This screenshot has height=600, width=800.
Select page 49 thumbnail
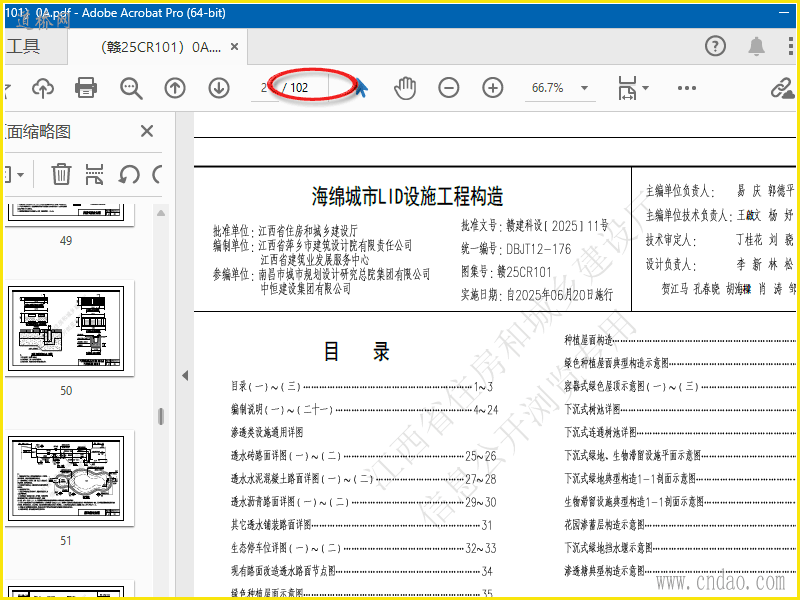66,213
